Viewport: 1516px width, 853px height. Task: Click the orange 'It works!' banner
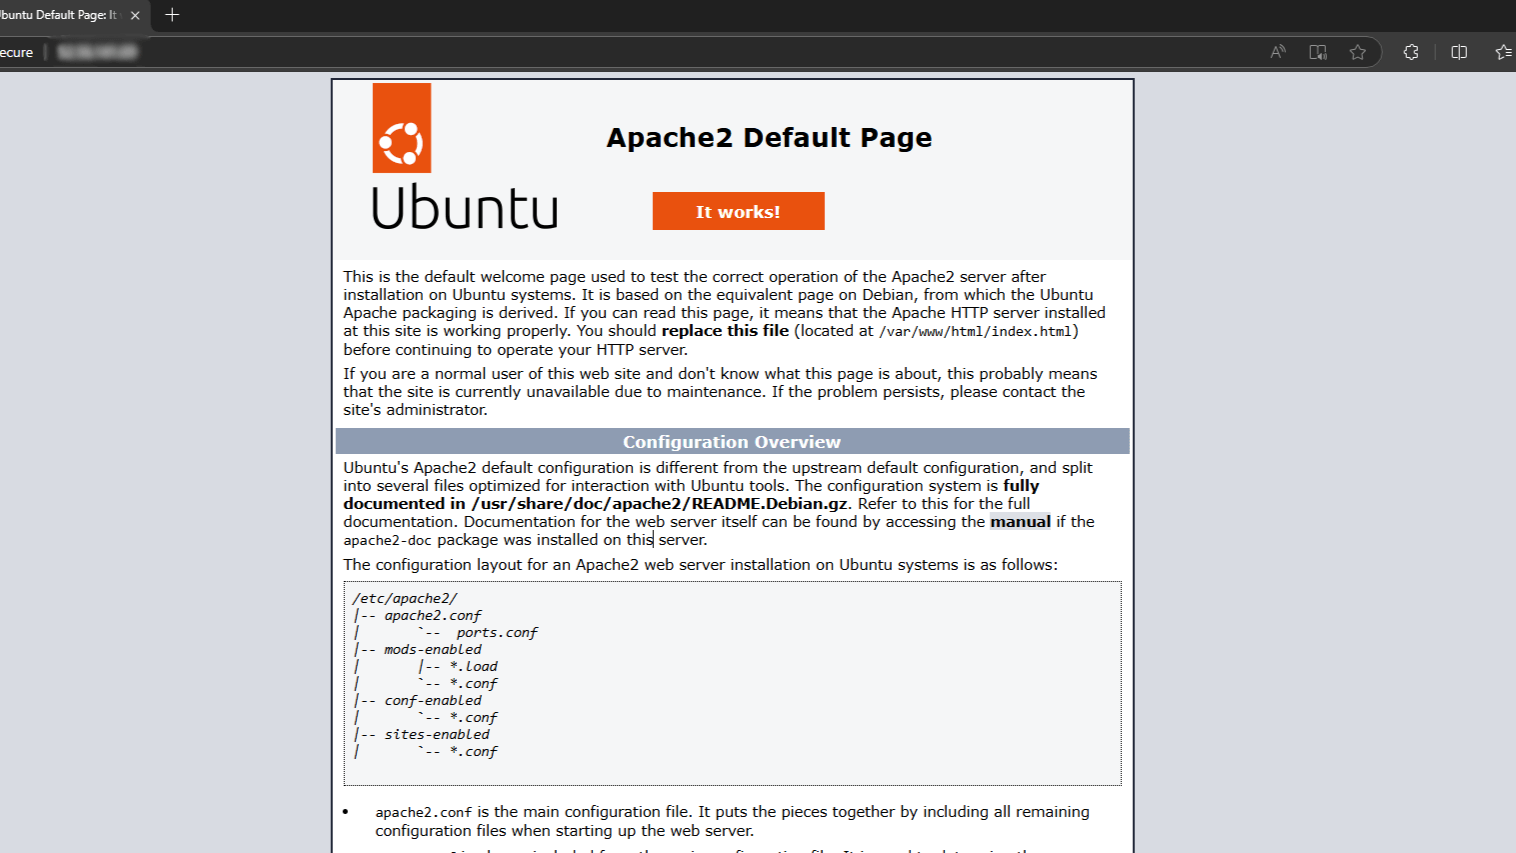coord(738,211)
